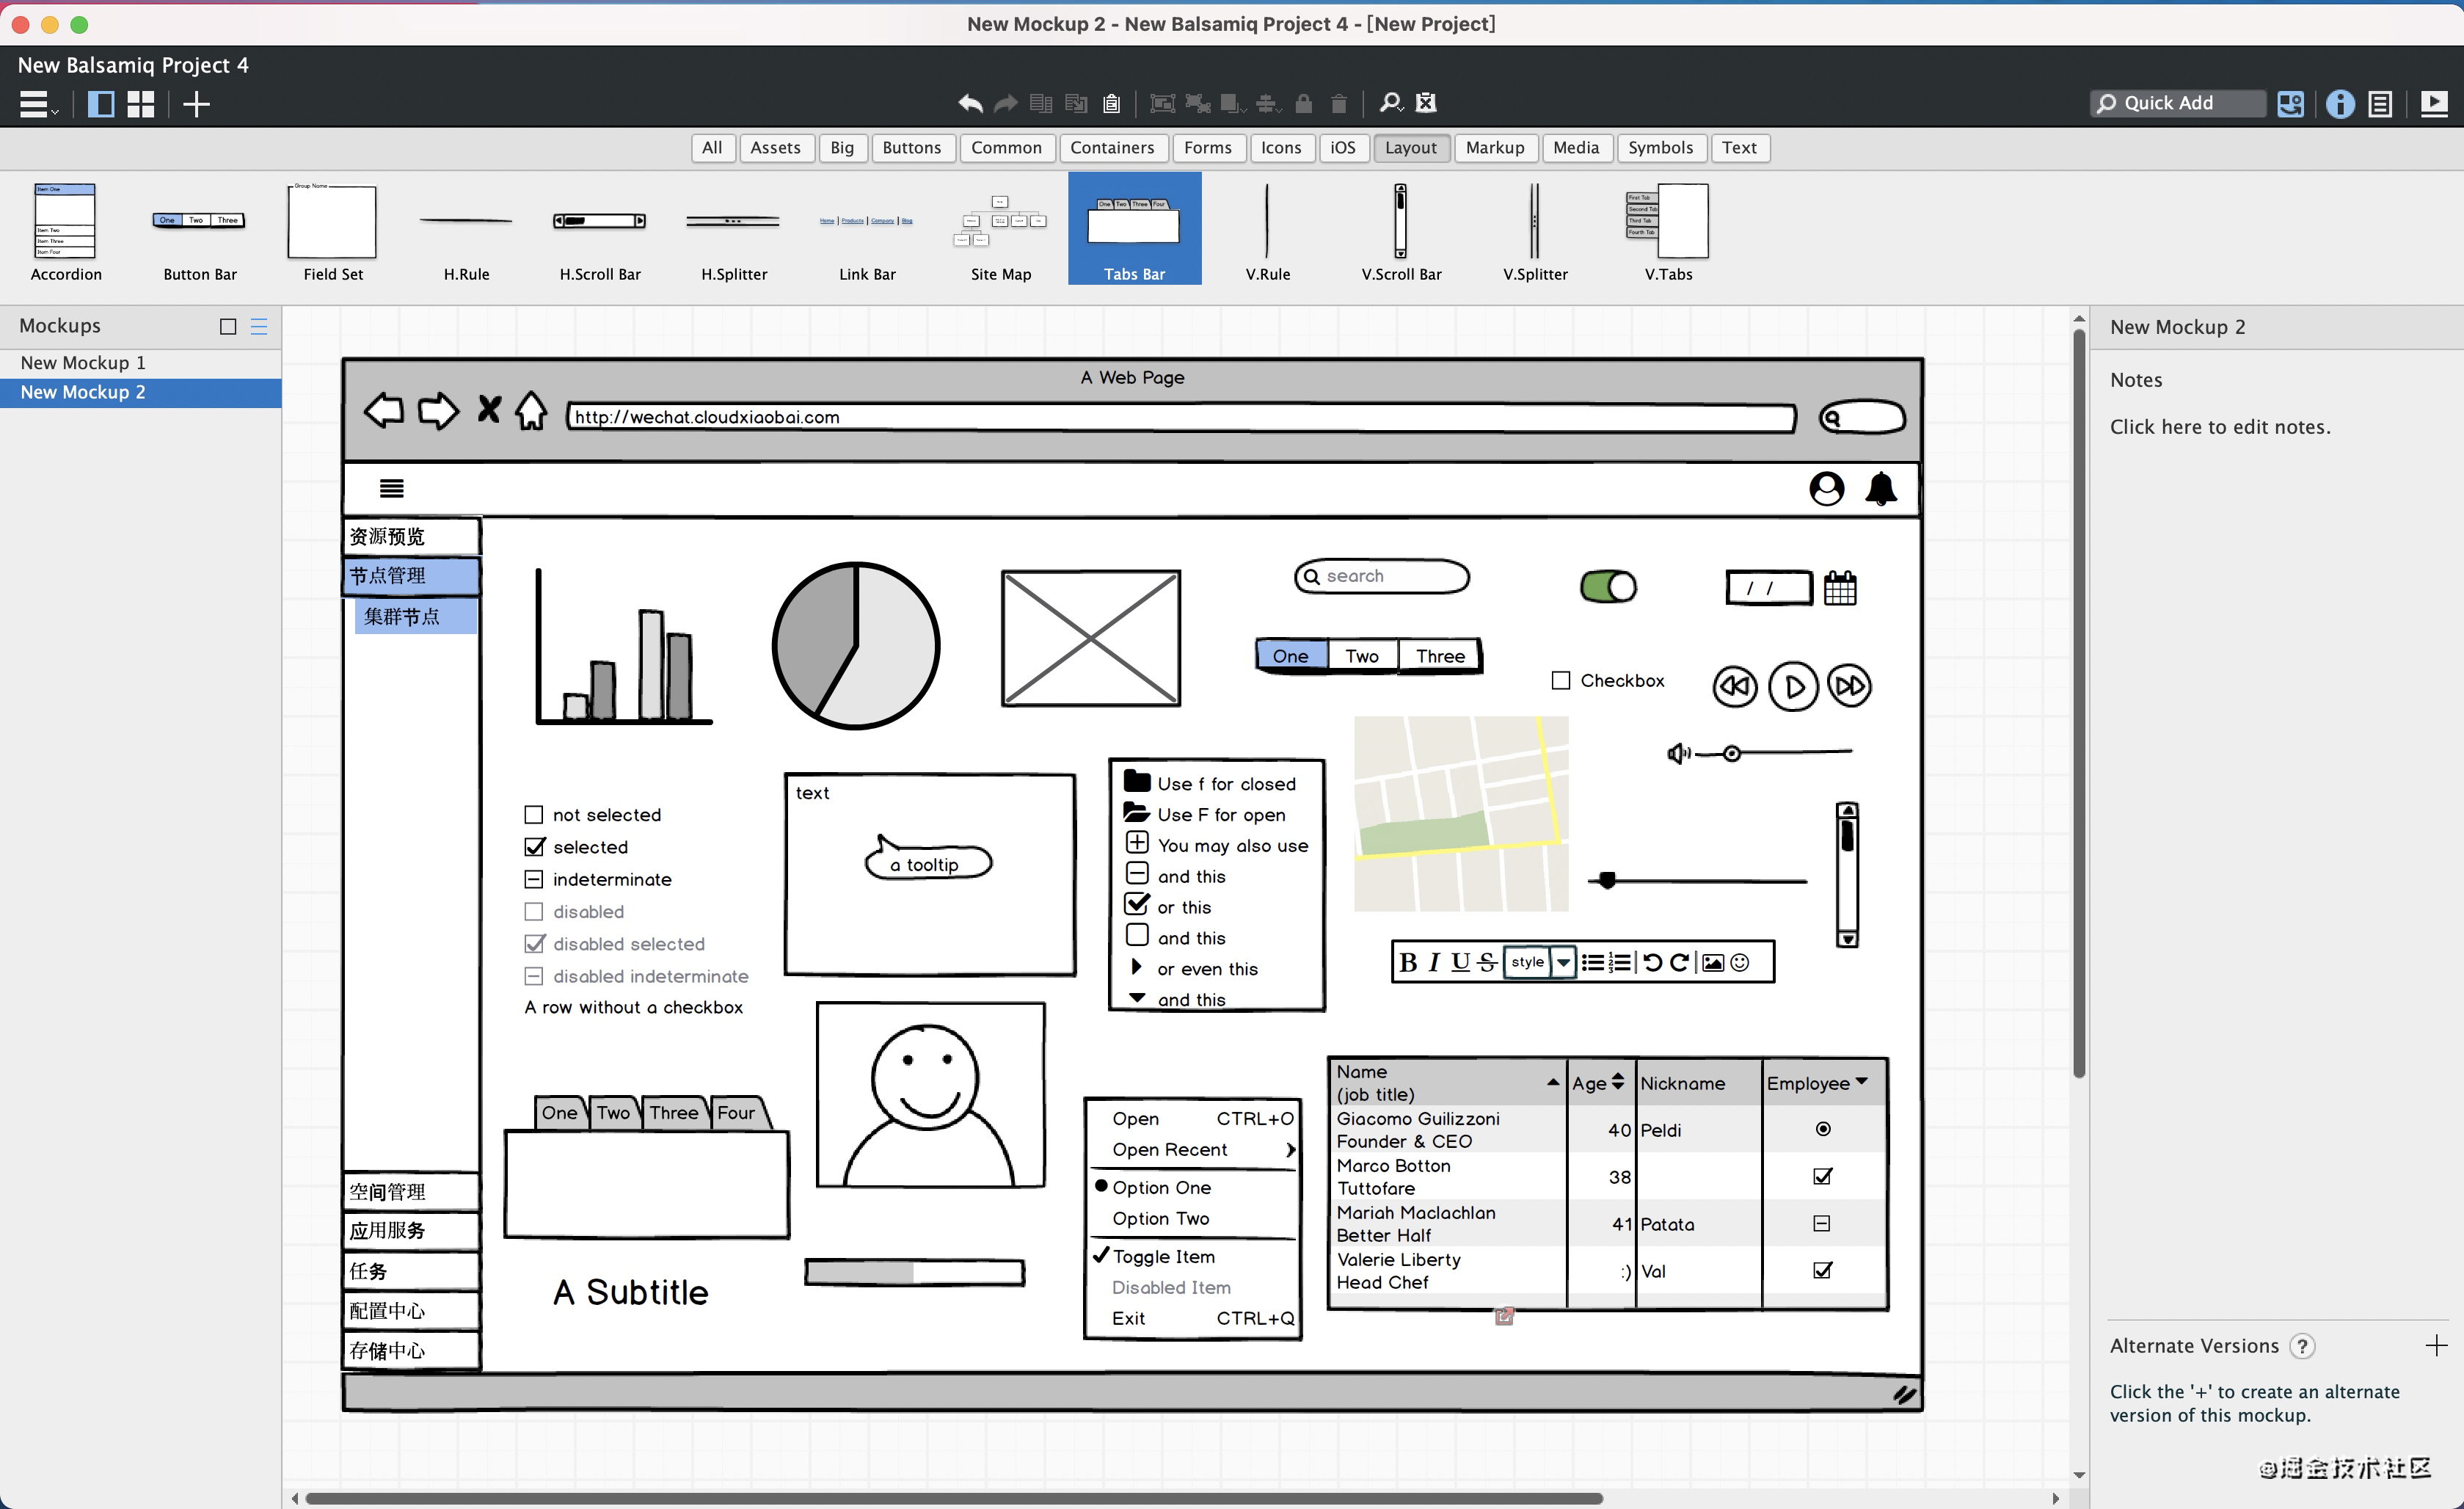The image size is (2464, 1509).
Task: Enable the disabled selected checkbox
Action: pos(535,942)
